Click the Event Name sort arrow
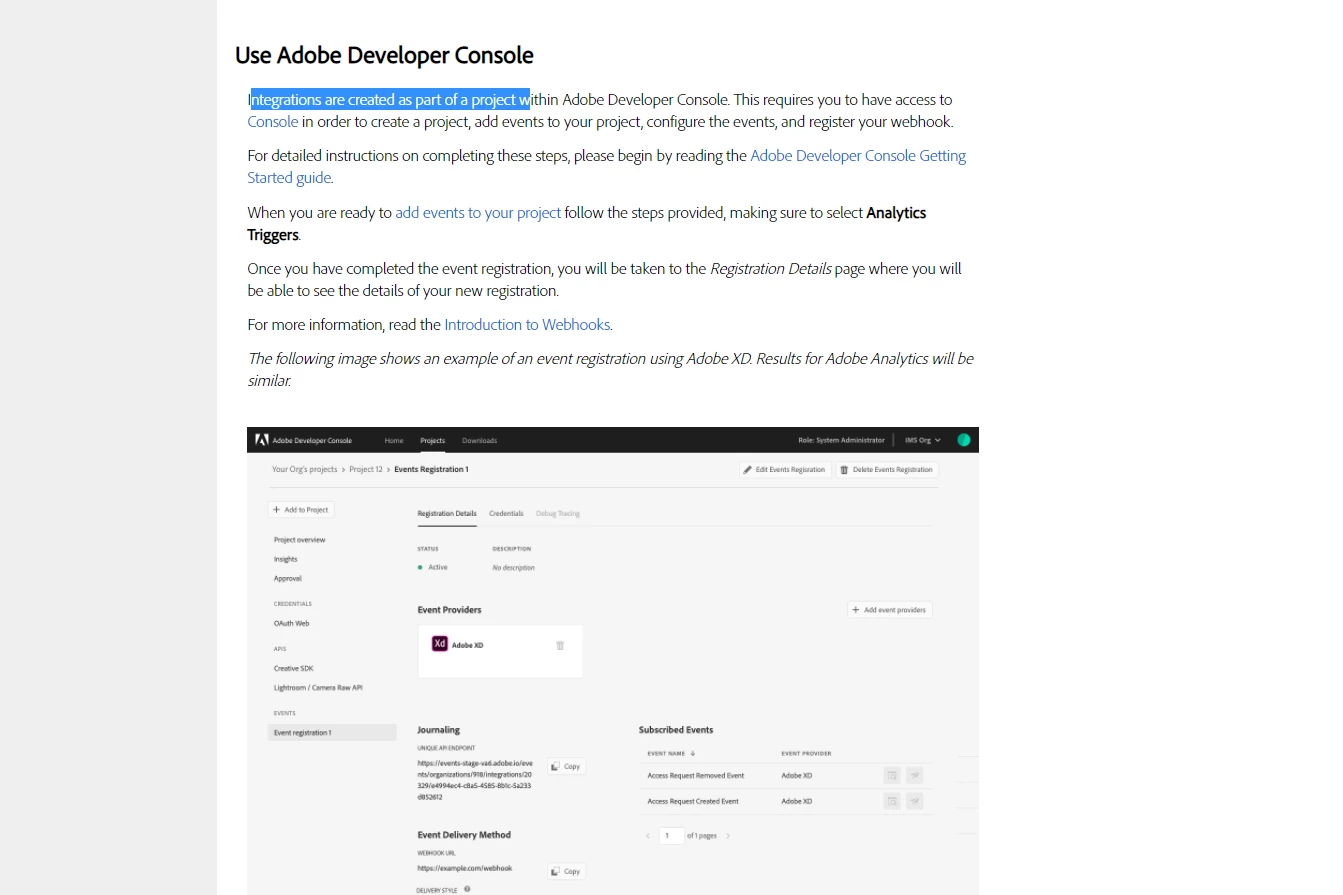The width and height of the screenshot is (1343, 895). tap(693, 754)
